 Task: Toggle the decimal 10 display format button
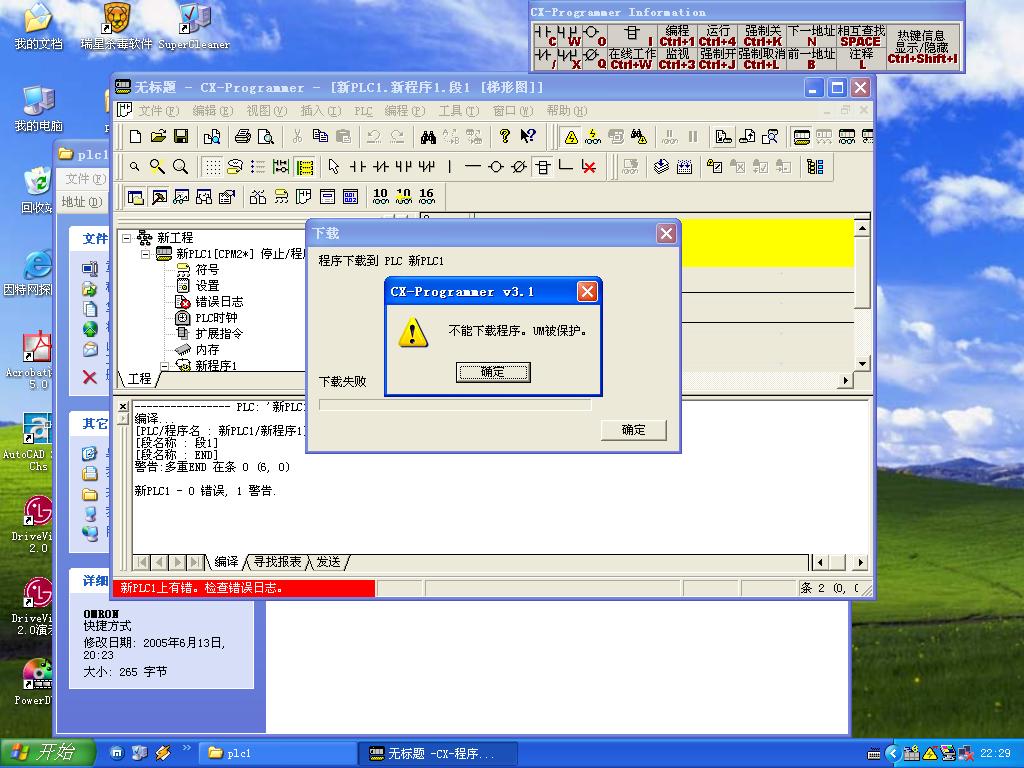tap(380, 197)
